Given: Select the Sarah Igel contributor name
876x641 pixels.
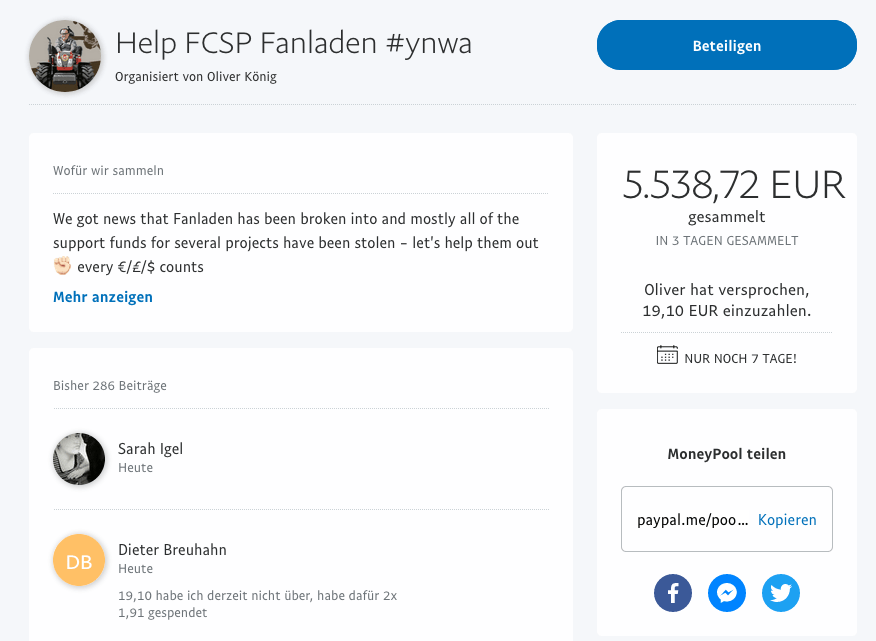Looking at the screenshot, I should tap(150, 449).
